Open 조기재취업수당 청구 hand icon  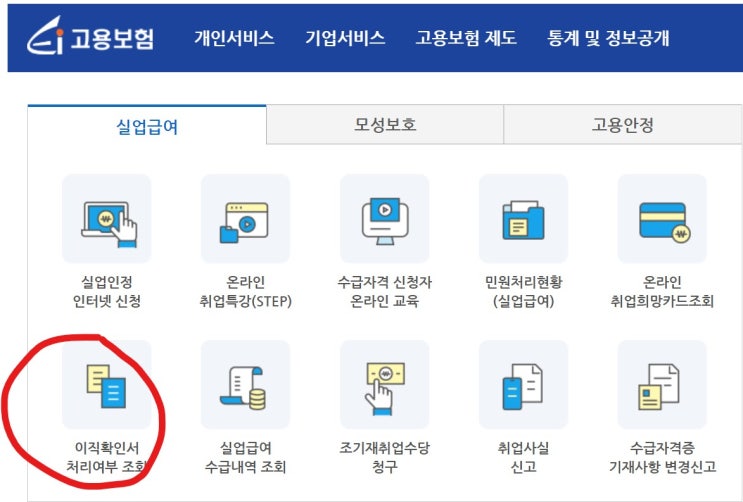tap(384, 384)
